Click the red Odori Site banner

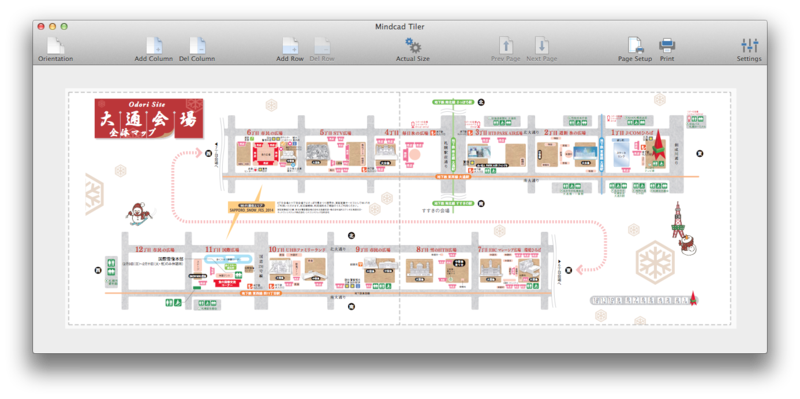(x=149, y=118)
